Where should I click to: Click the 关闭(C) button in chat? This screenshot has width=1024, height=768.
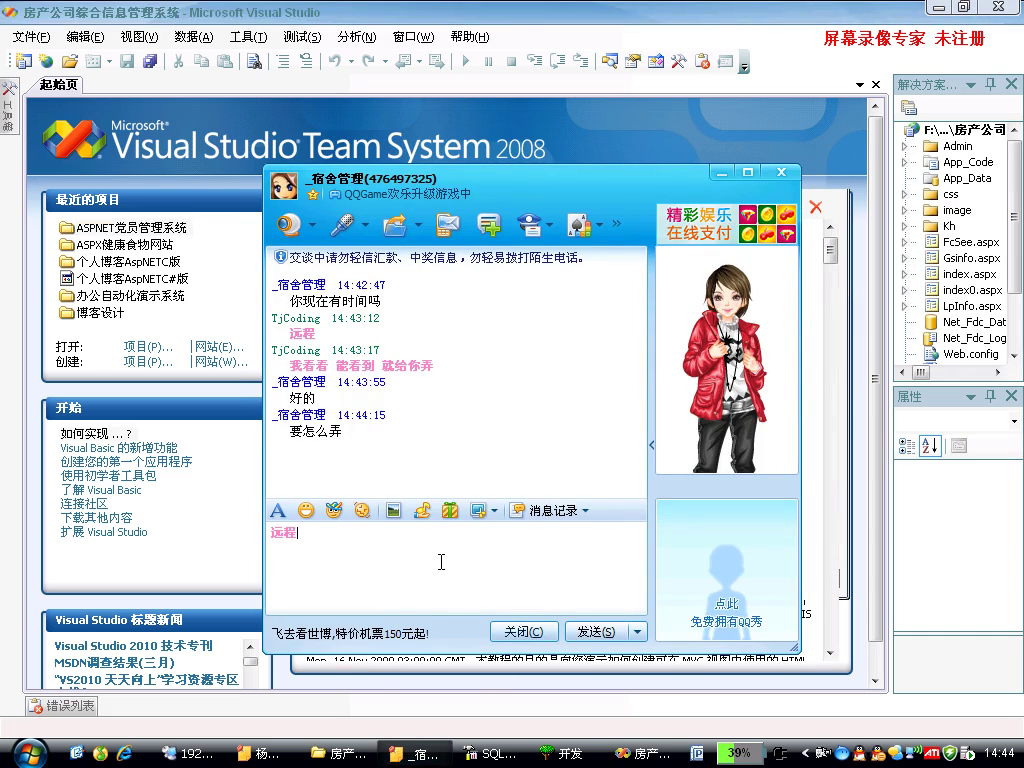(524, 632)
